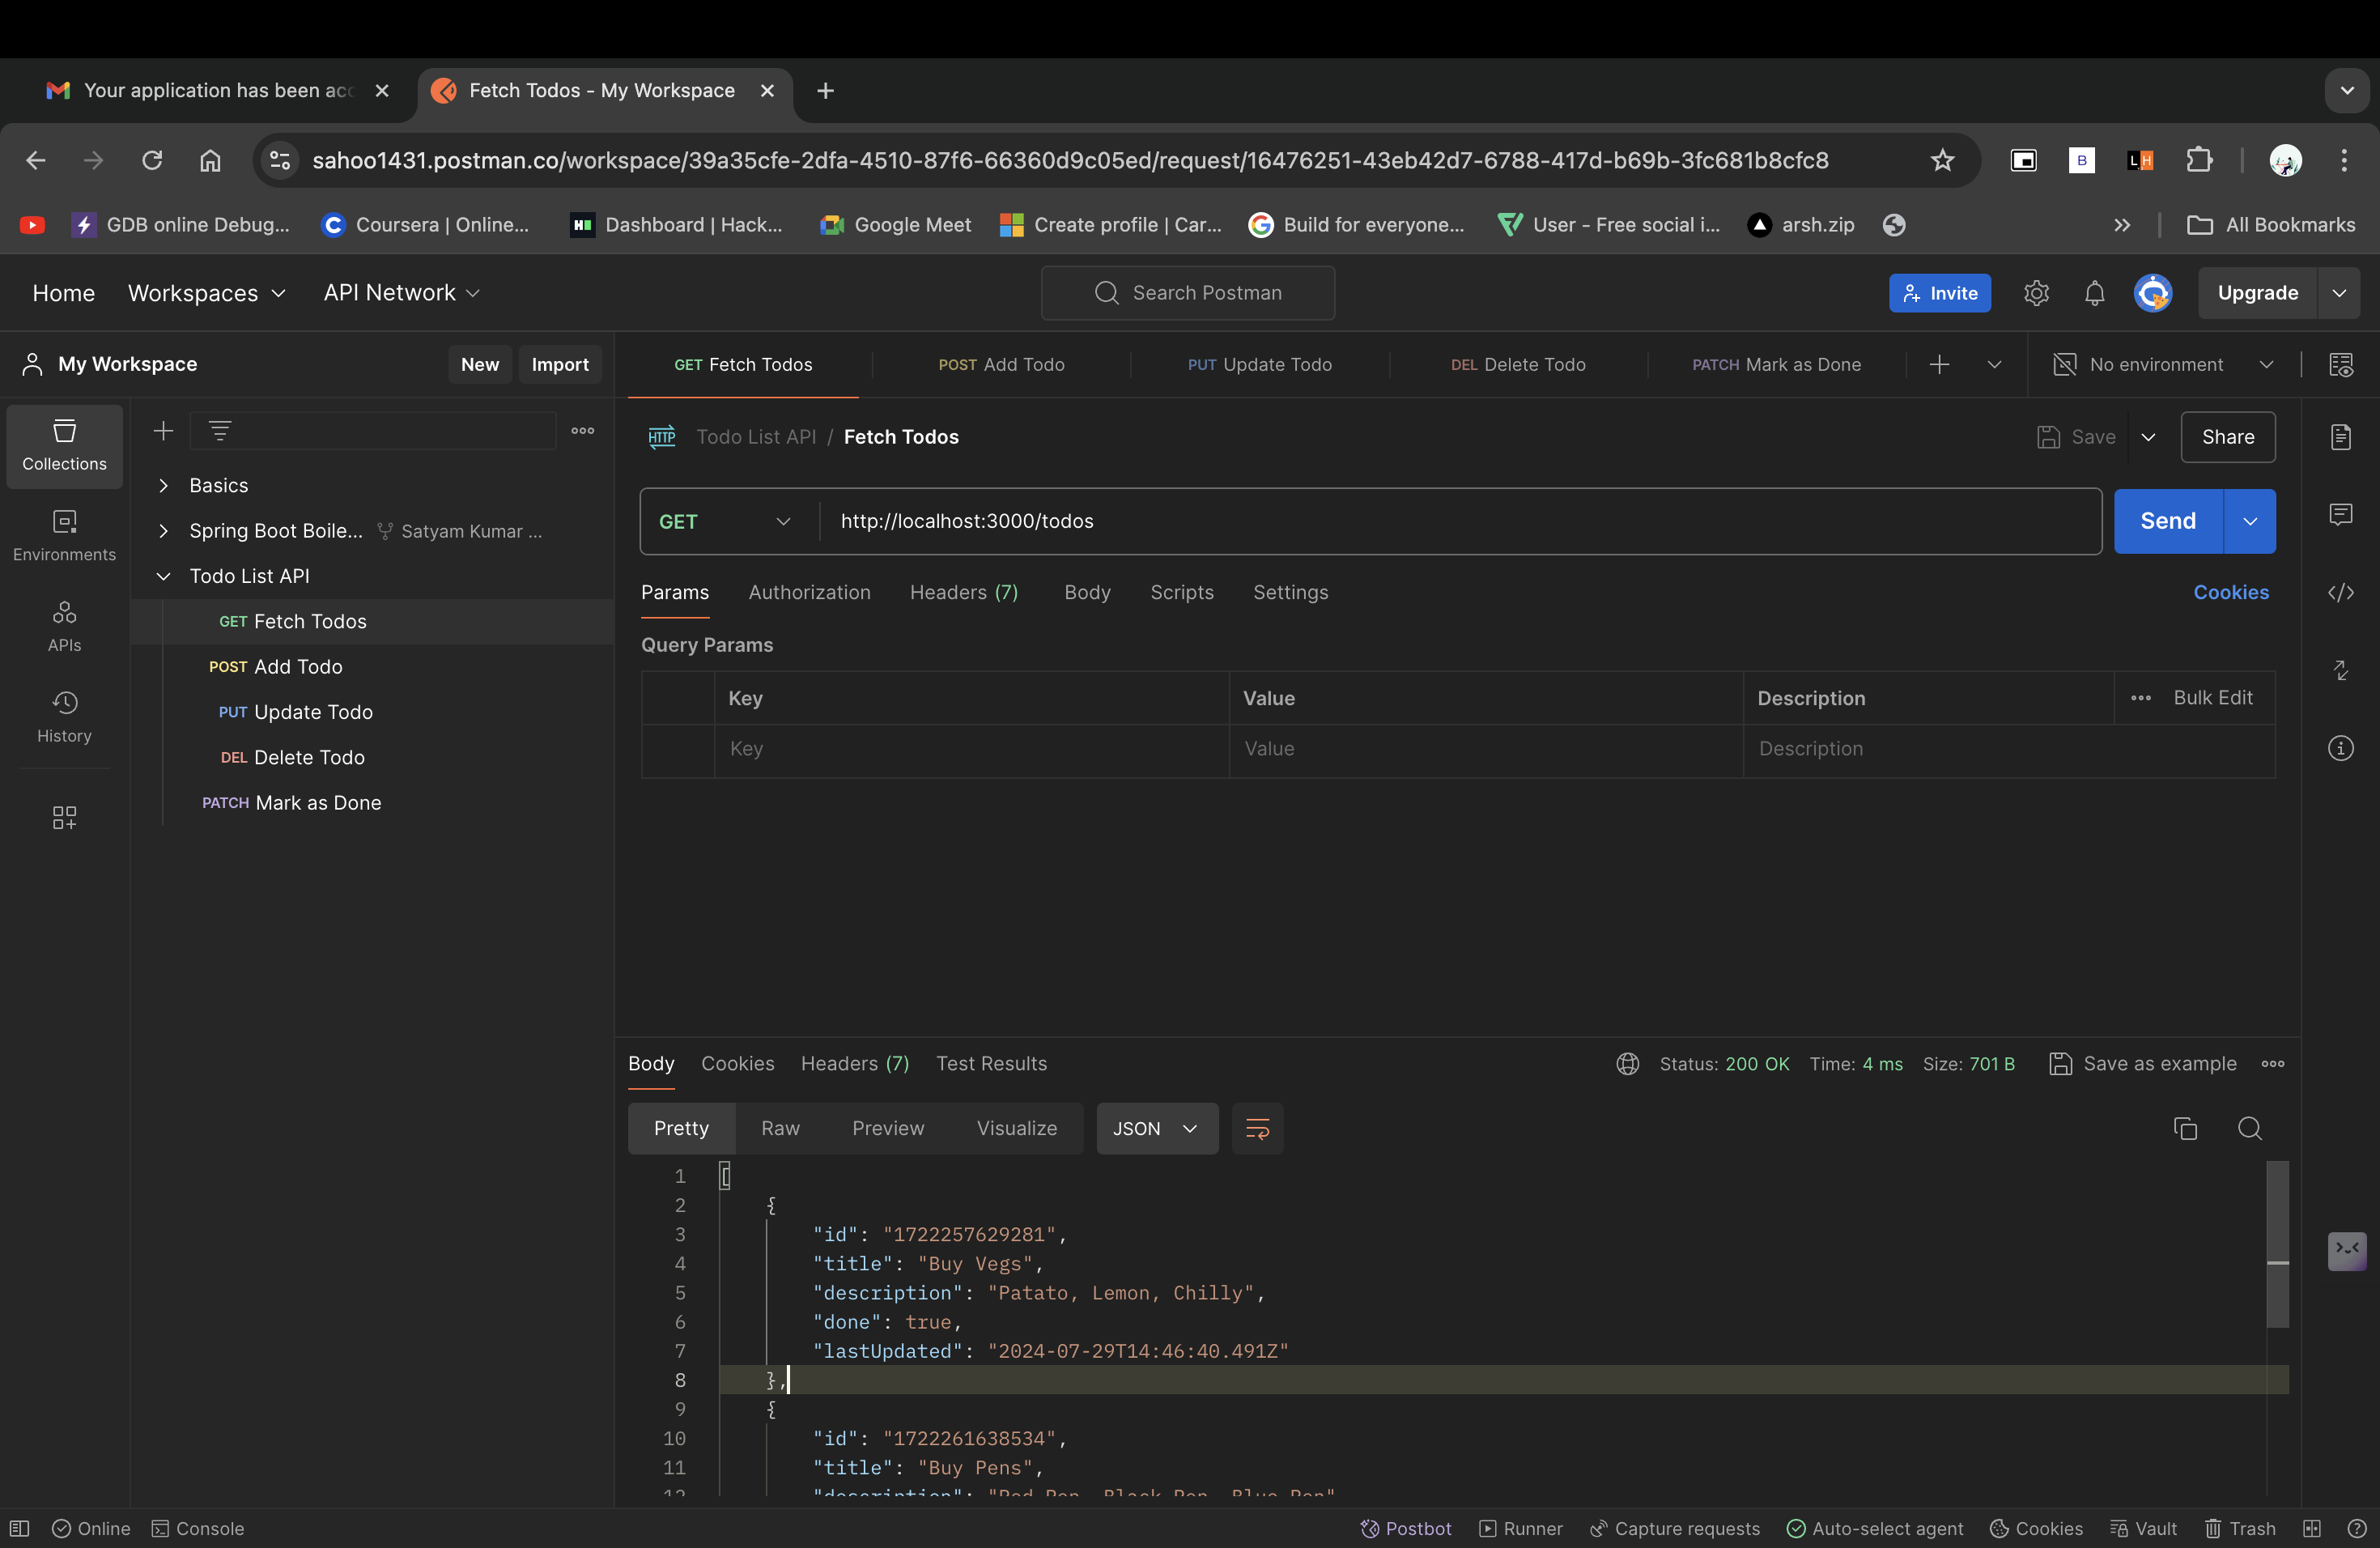Search the response body with magnifier icon
The image size is (2380, 1548).
coord(2249,1128)
